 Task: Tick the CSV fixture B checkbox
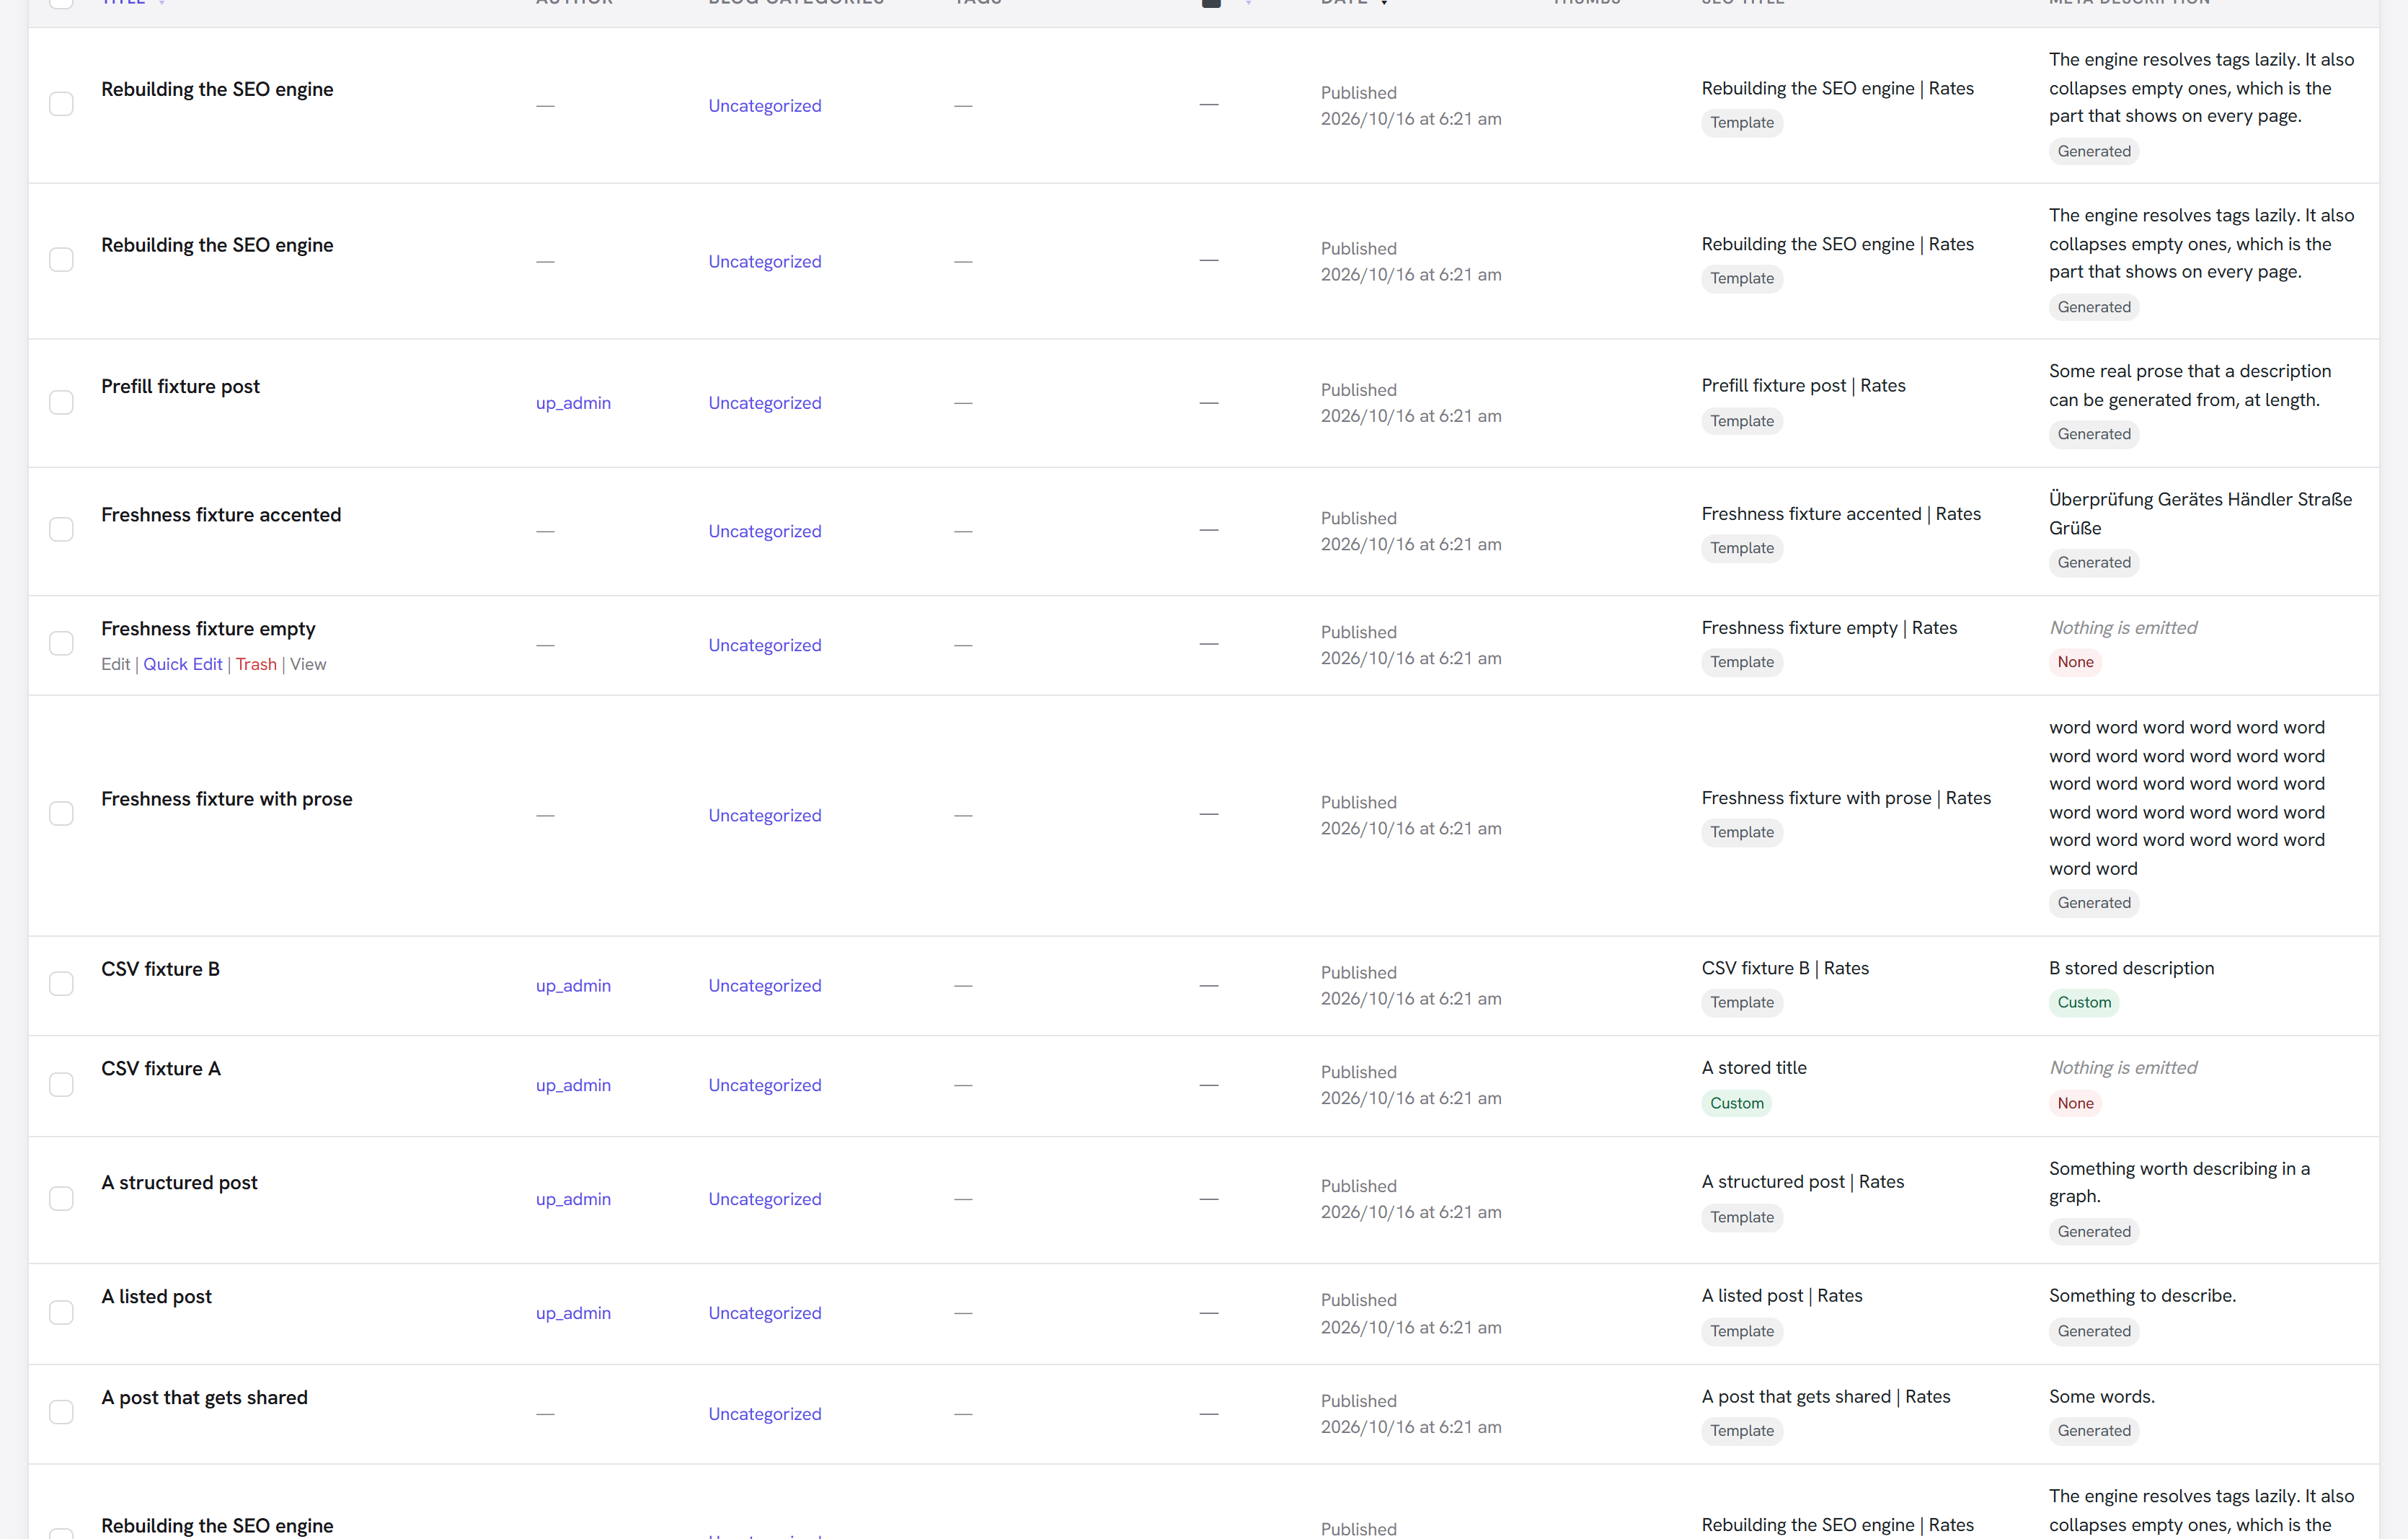click(61, 984)
